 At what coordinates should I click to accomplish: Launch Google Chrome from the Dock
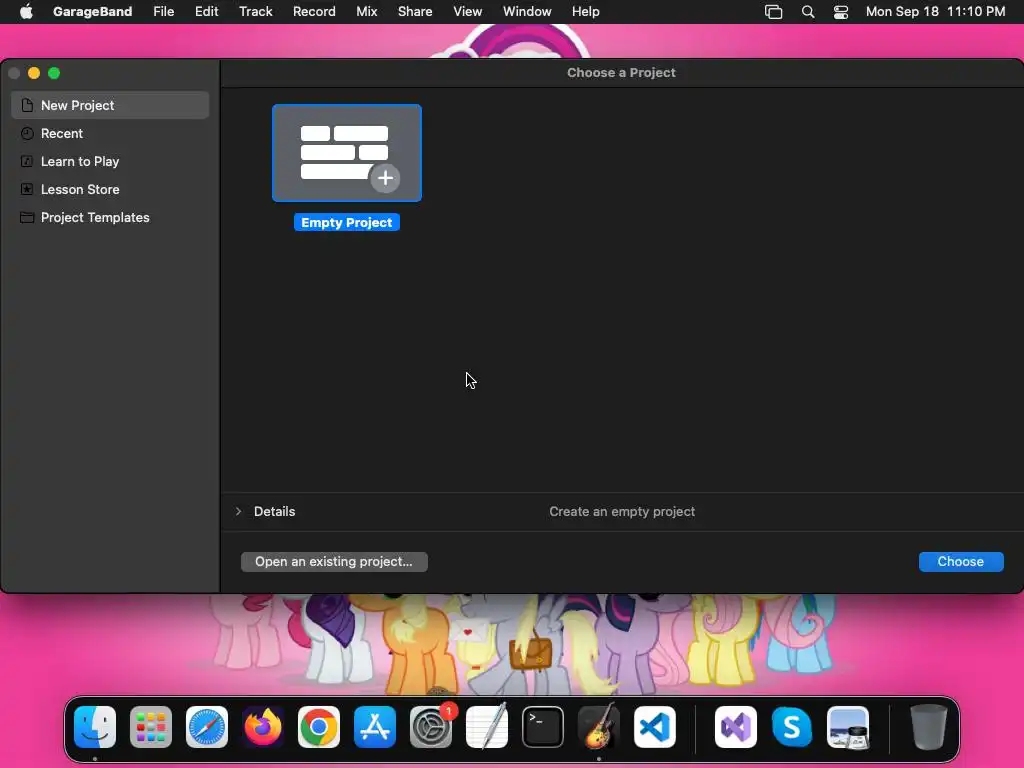(319, 727)
